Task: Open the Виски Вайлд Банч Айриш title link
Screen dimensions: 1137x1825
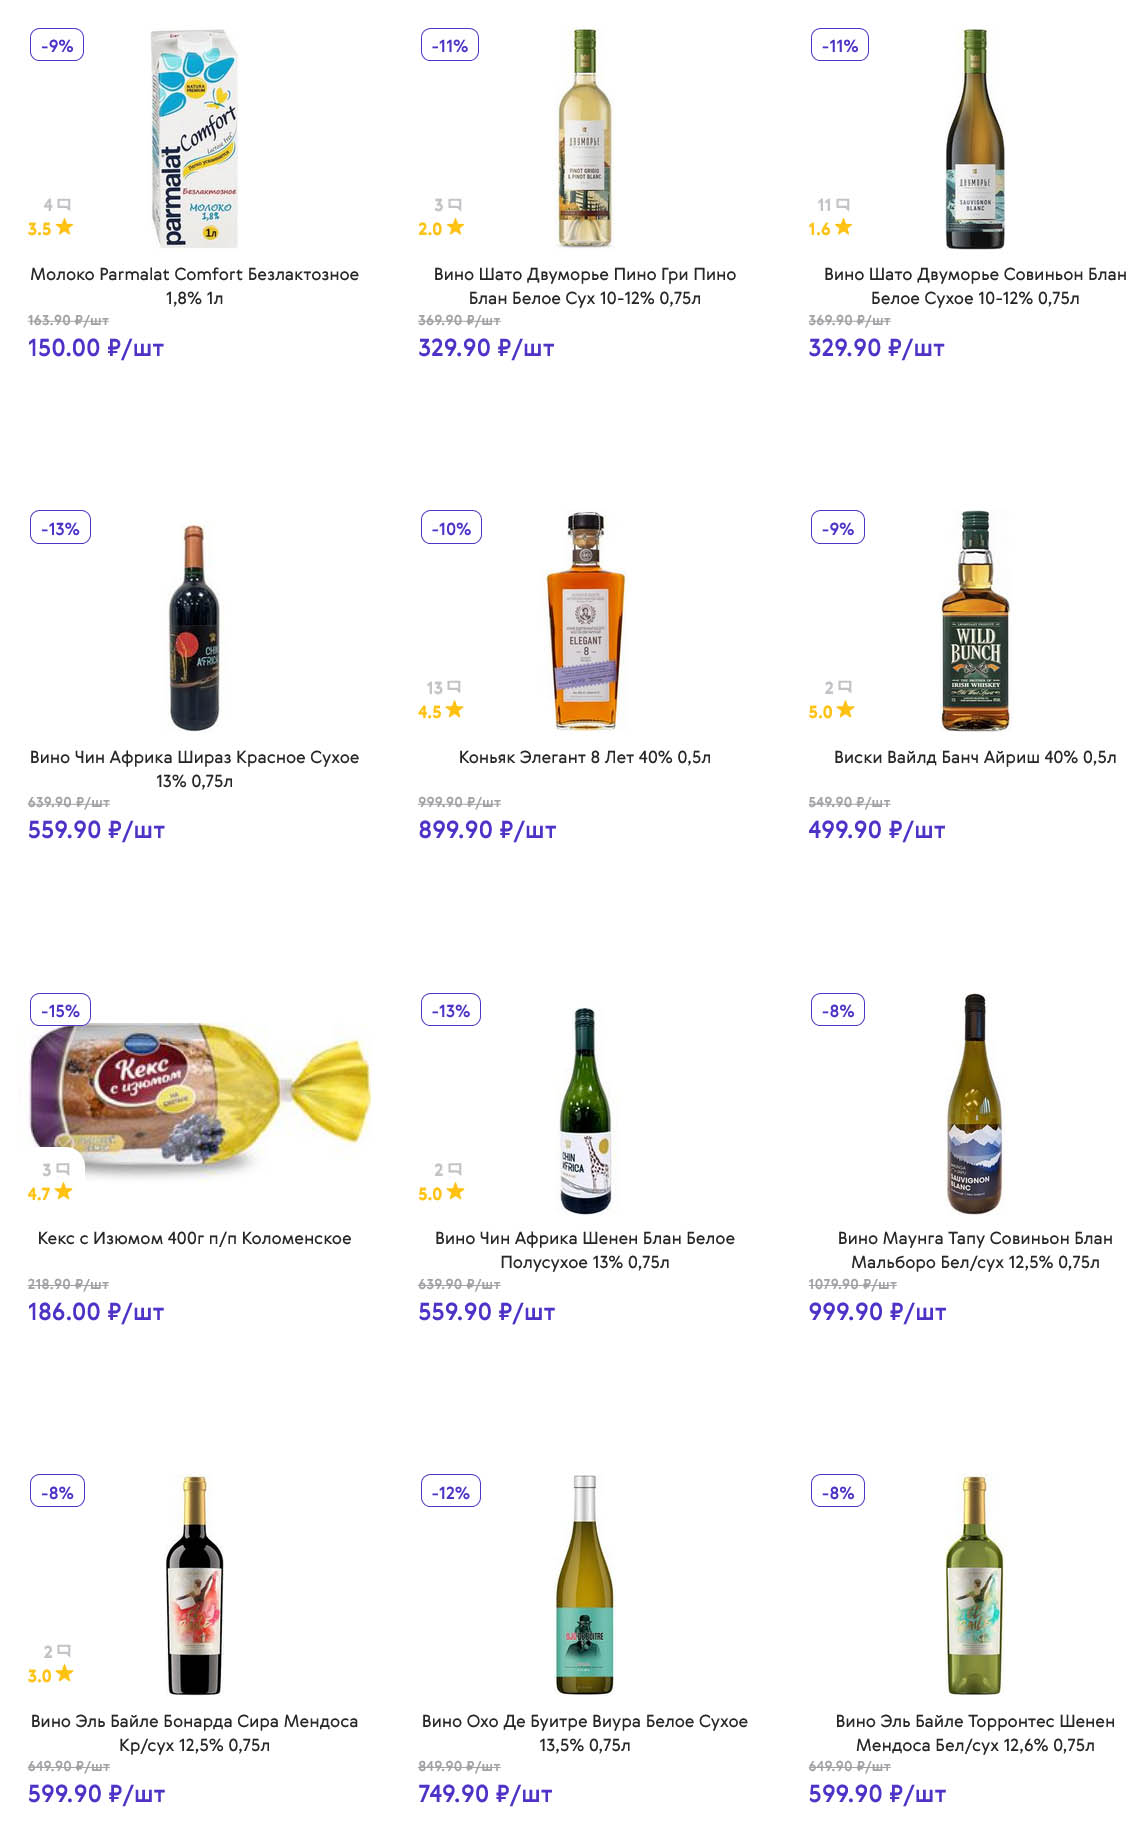Action: tap(975, 757)
